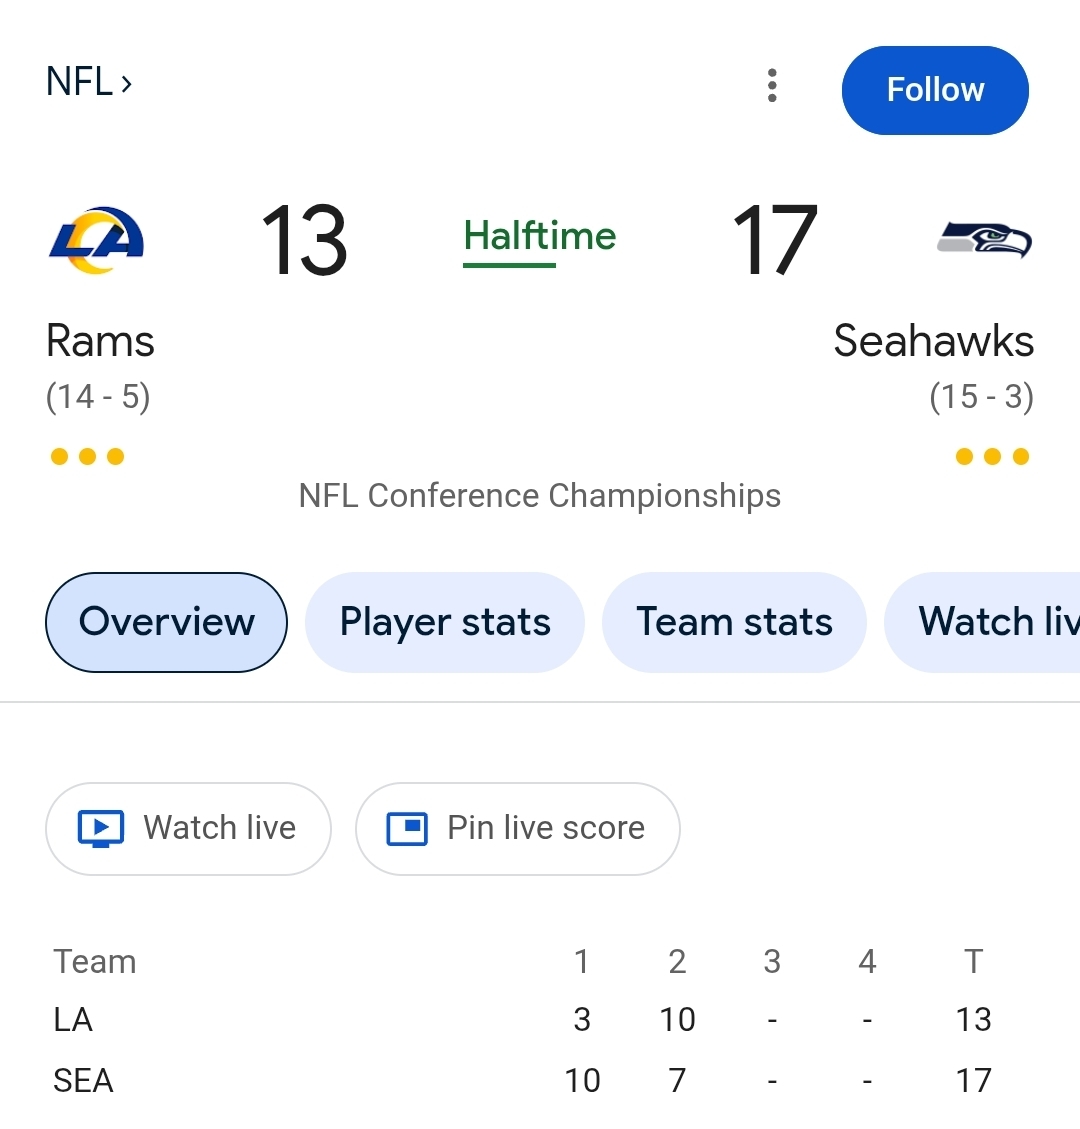Screen dimensions: 1080x1129
Task: Select the Overview tab
Action: [166, 622]
